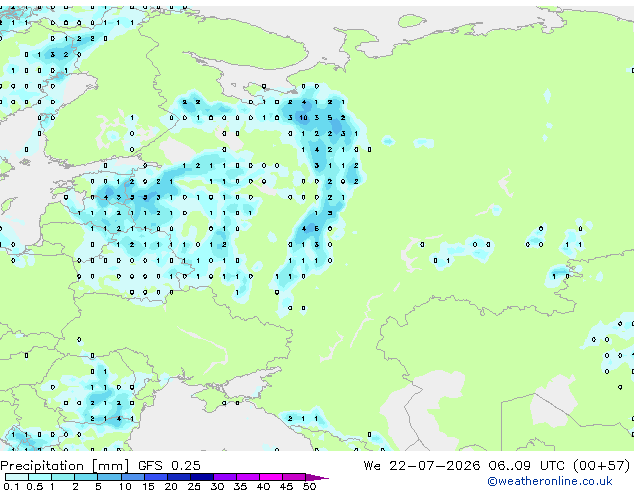Click the '35' legend scale label
The image size is (634, 490).
point(240,486)
